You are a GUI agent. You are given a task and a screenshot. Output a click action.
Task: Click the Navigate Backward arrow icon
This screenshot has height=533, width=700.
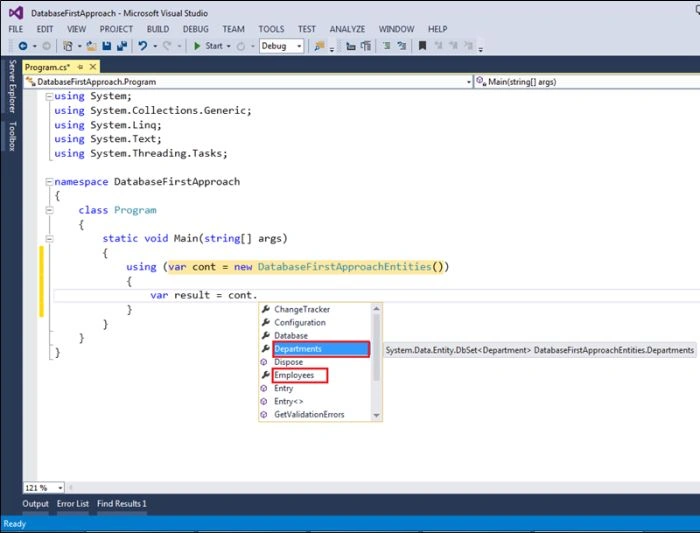(x=22, y=46)
